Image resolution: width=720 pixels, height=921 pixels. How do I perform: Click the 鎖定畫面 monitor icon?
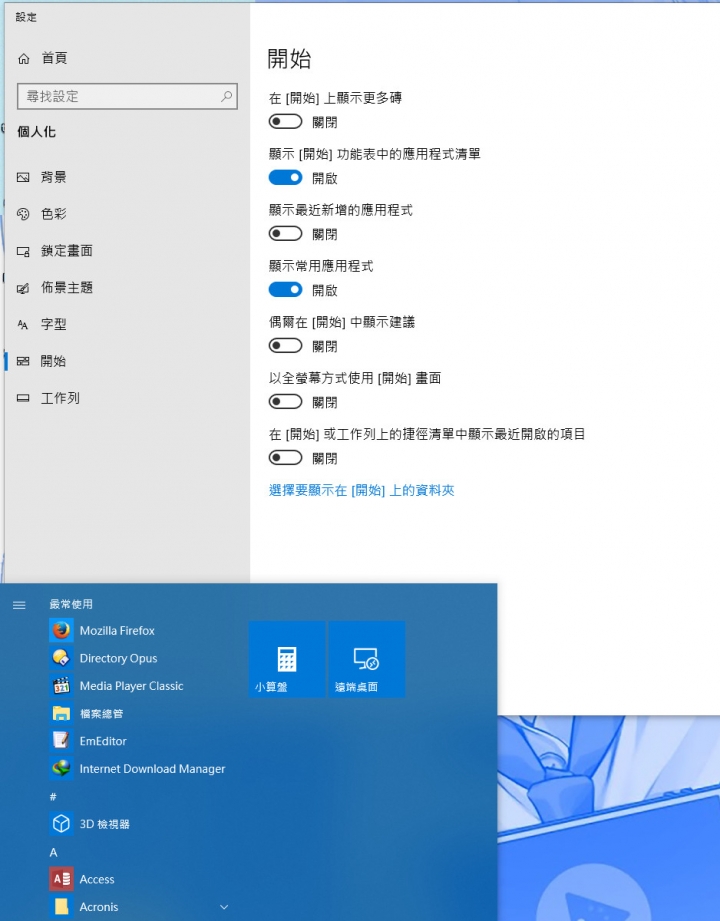click(x=23, y=251)
